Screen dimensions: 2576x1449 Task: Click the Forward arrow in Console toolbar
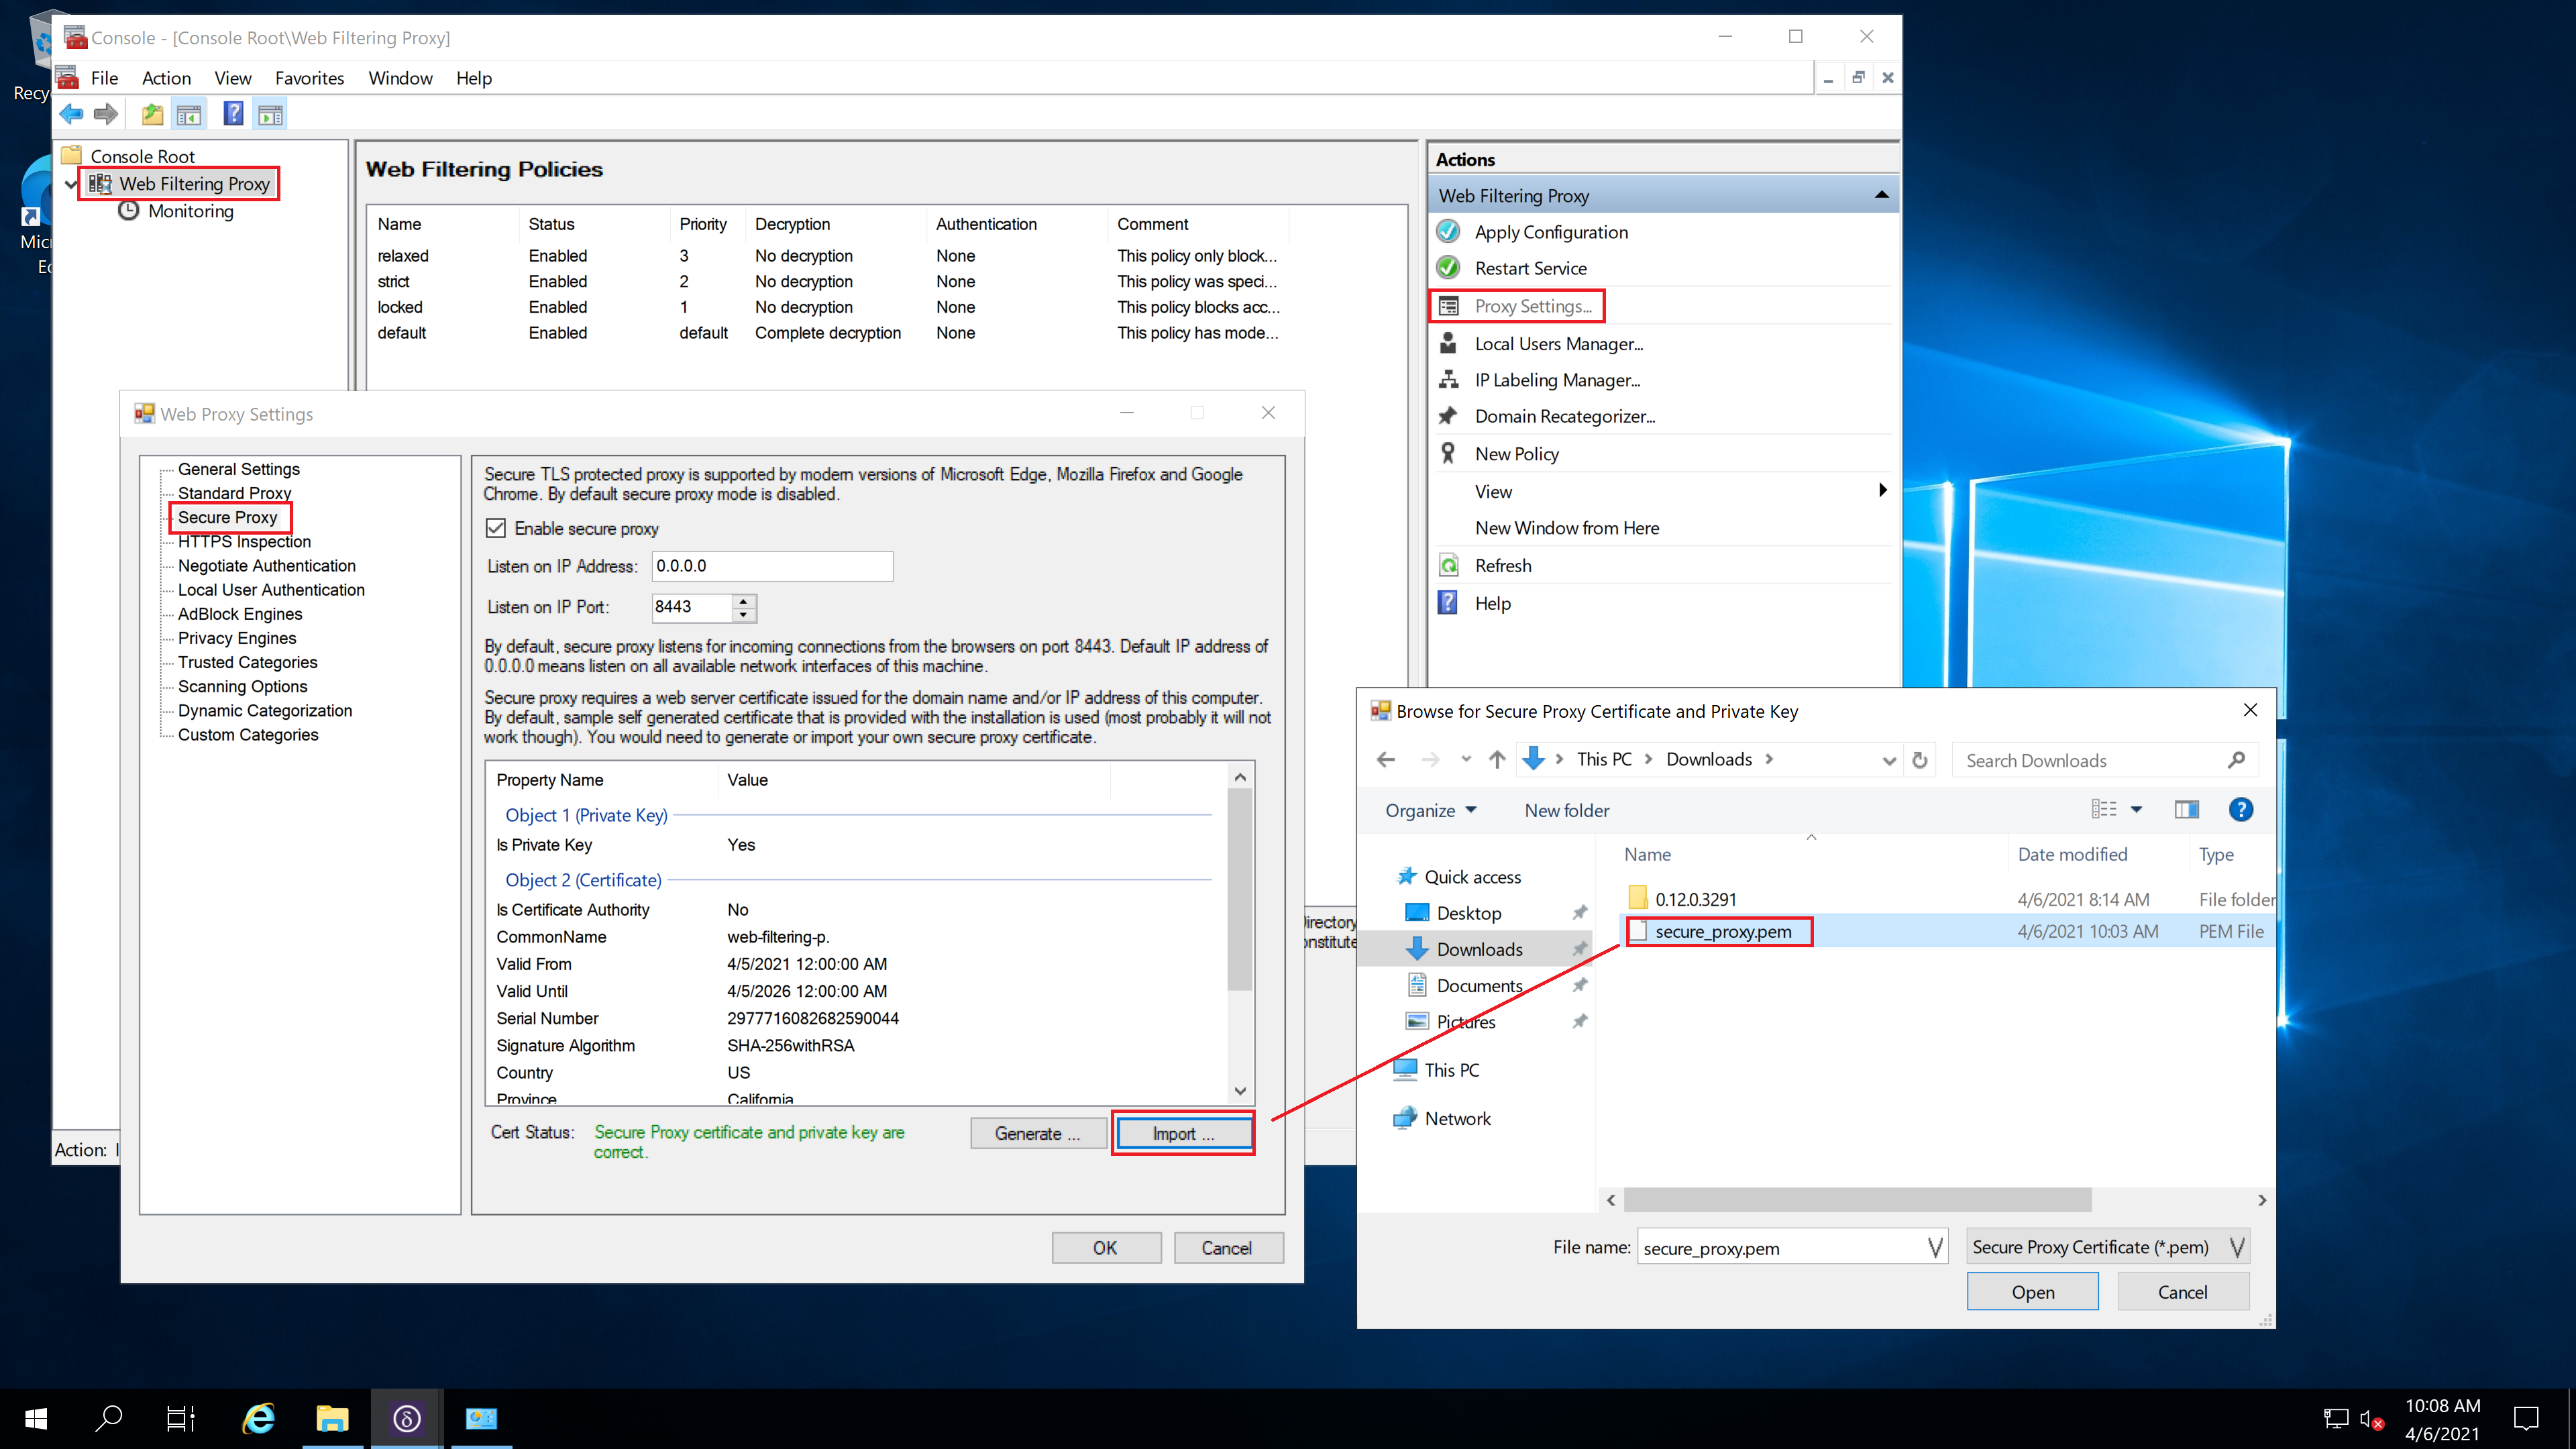tap(106, 115)
